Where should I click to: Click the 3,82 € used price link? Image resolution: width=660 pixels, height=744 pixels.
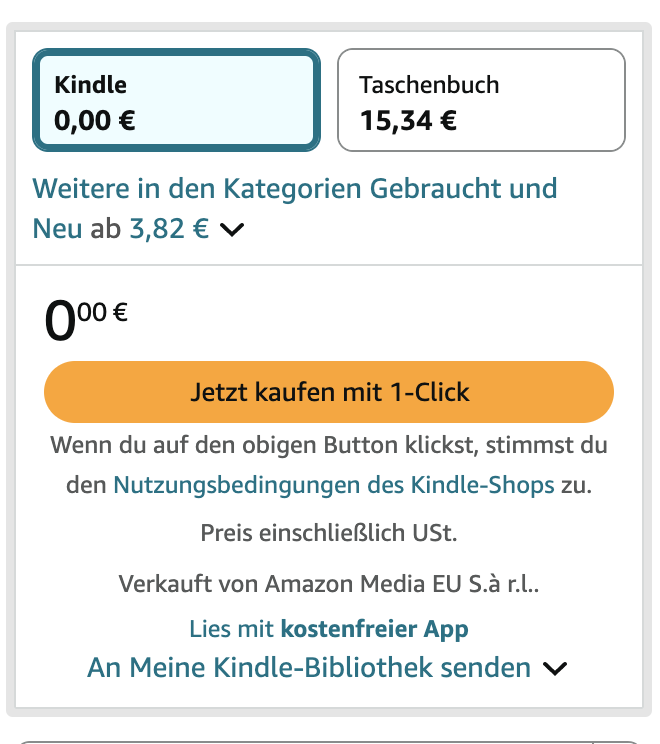click(169, 229)
